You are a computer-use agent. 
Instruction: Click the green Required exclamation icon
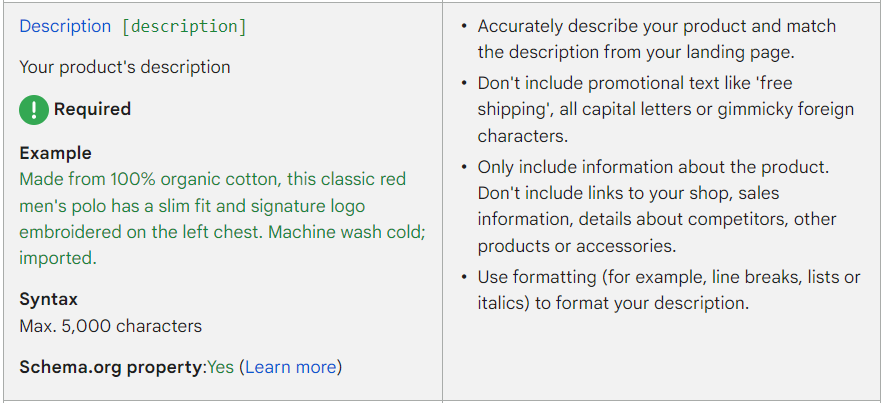(34, 109)
